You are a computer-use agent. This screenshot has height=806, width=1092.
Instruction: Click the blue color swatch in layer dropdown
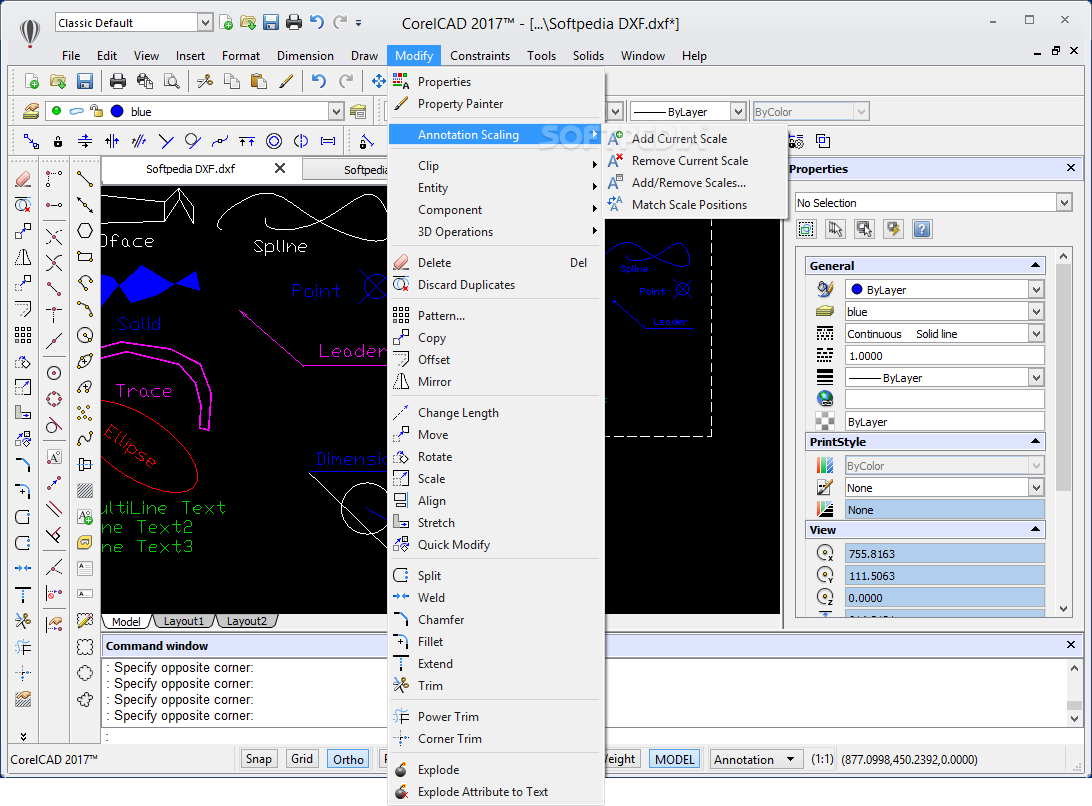coord(117,111)
